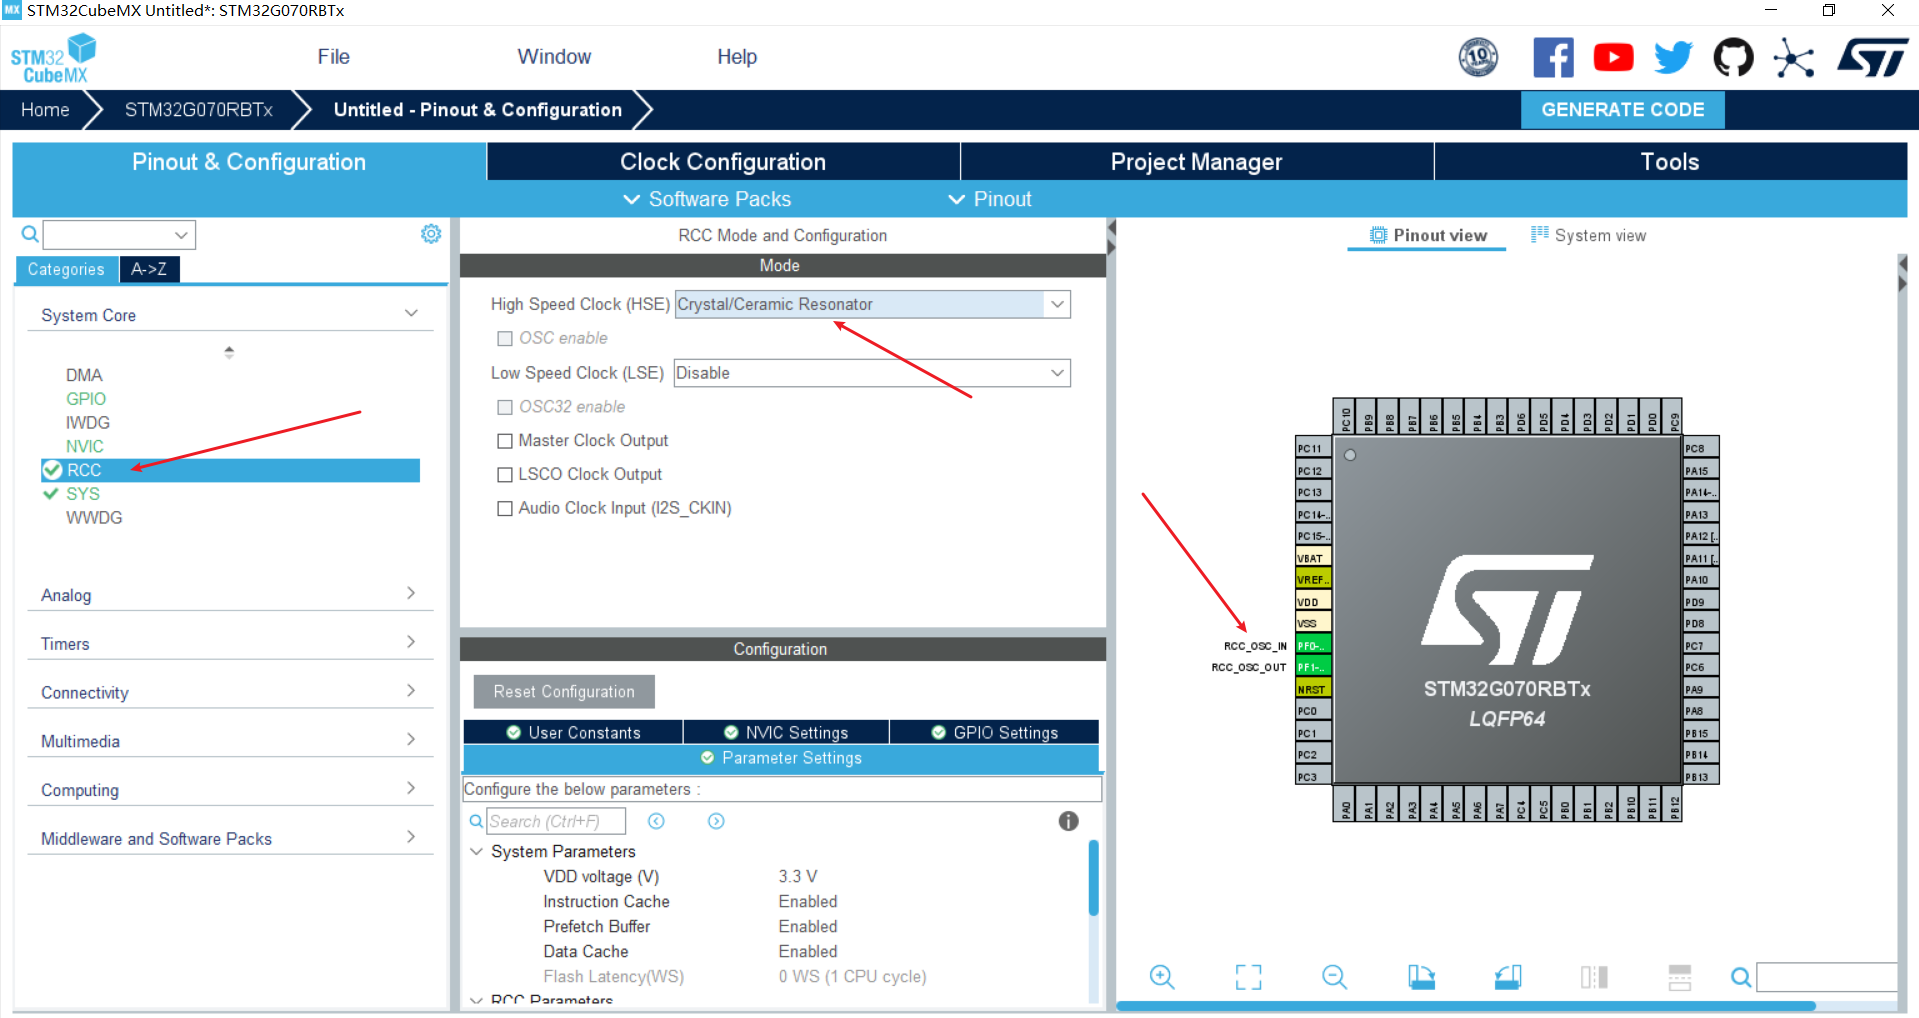Click the fit-to-screen pinout icon

point(1248,977)
